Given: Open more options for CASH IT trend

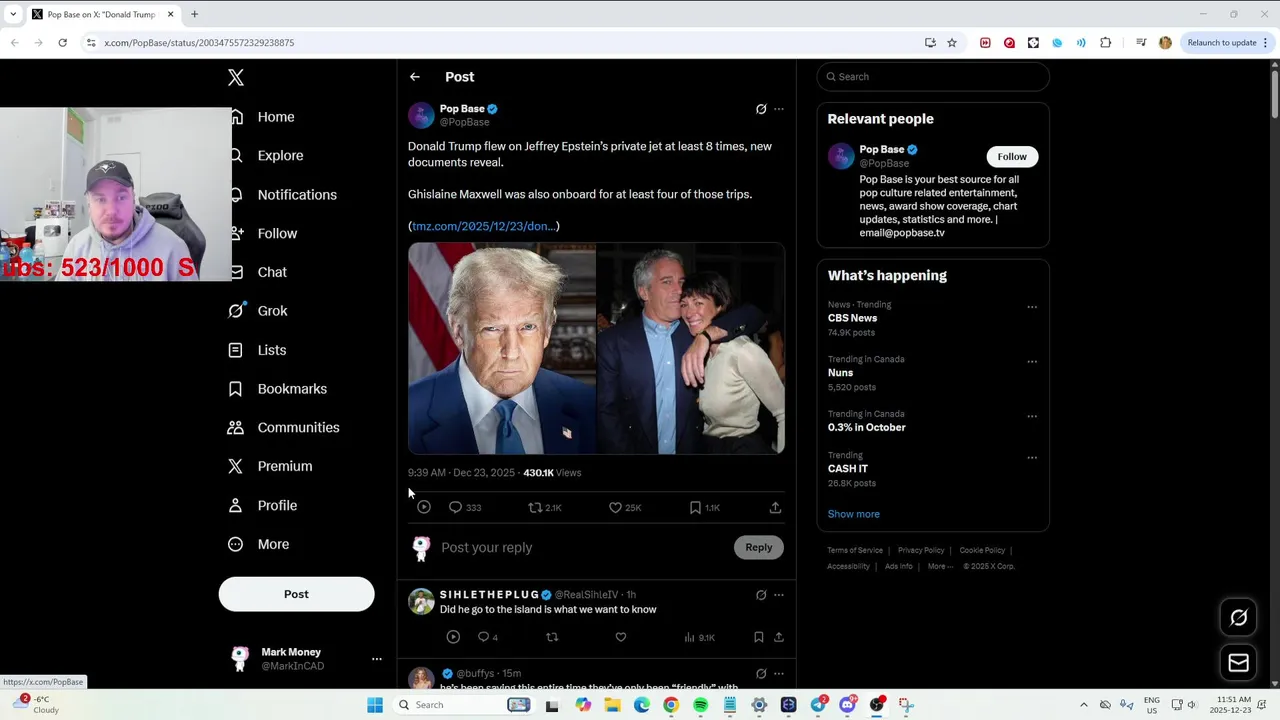Looking at the screenshot, I should click(1032, 458).
